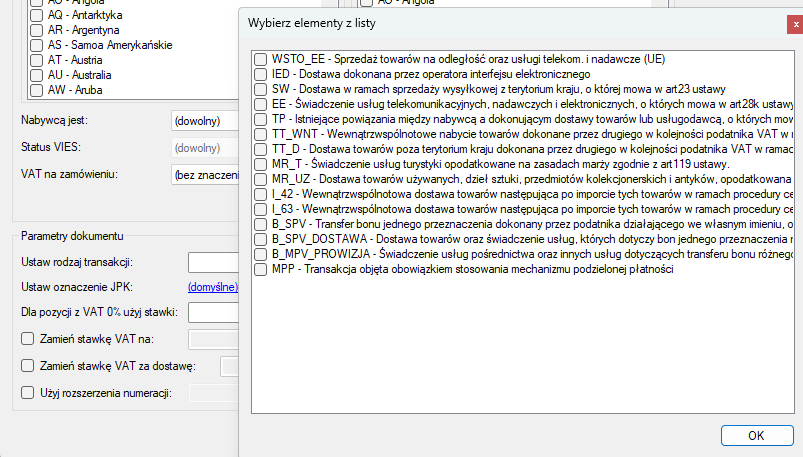Enable 'Zamień stawkę VAT na' checkbox
This screenshot has height=457, width=803.
(28, 340)
